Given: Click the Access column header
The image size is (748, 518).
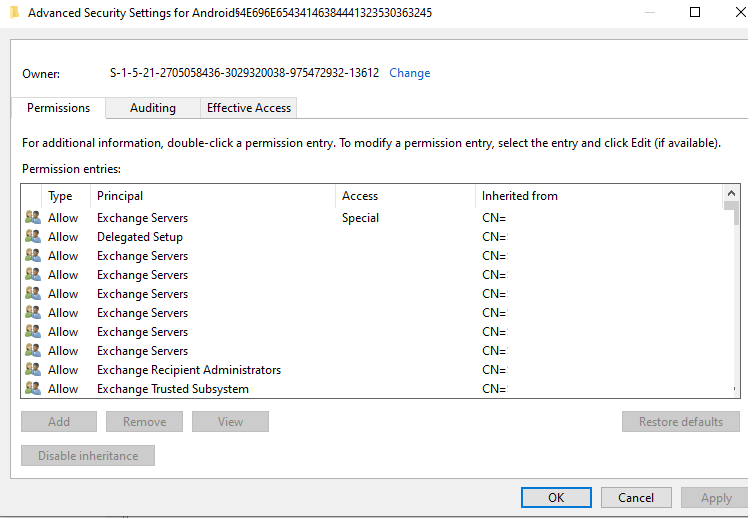Looking at the screenshot, I should point(405,196).
